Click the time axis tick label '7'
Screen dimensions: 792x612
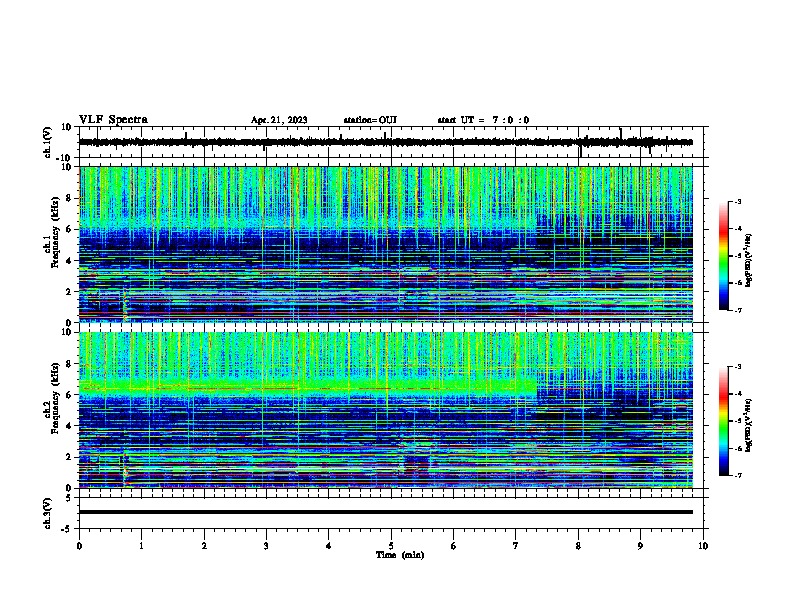click(516, 546)
